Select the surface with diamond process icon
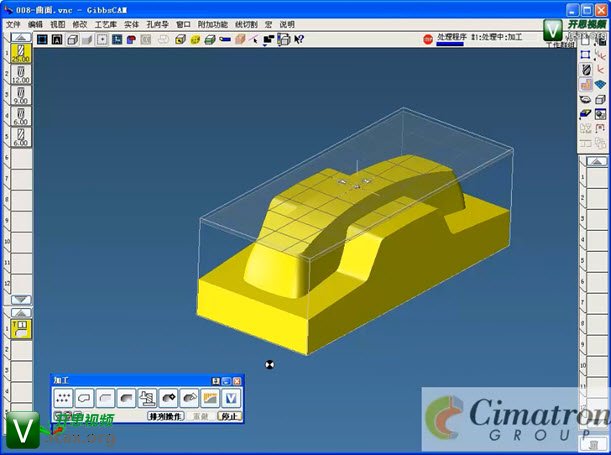 pyautogui.click(x=168, y=398)
